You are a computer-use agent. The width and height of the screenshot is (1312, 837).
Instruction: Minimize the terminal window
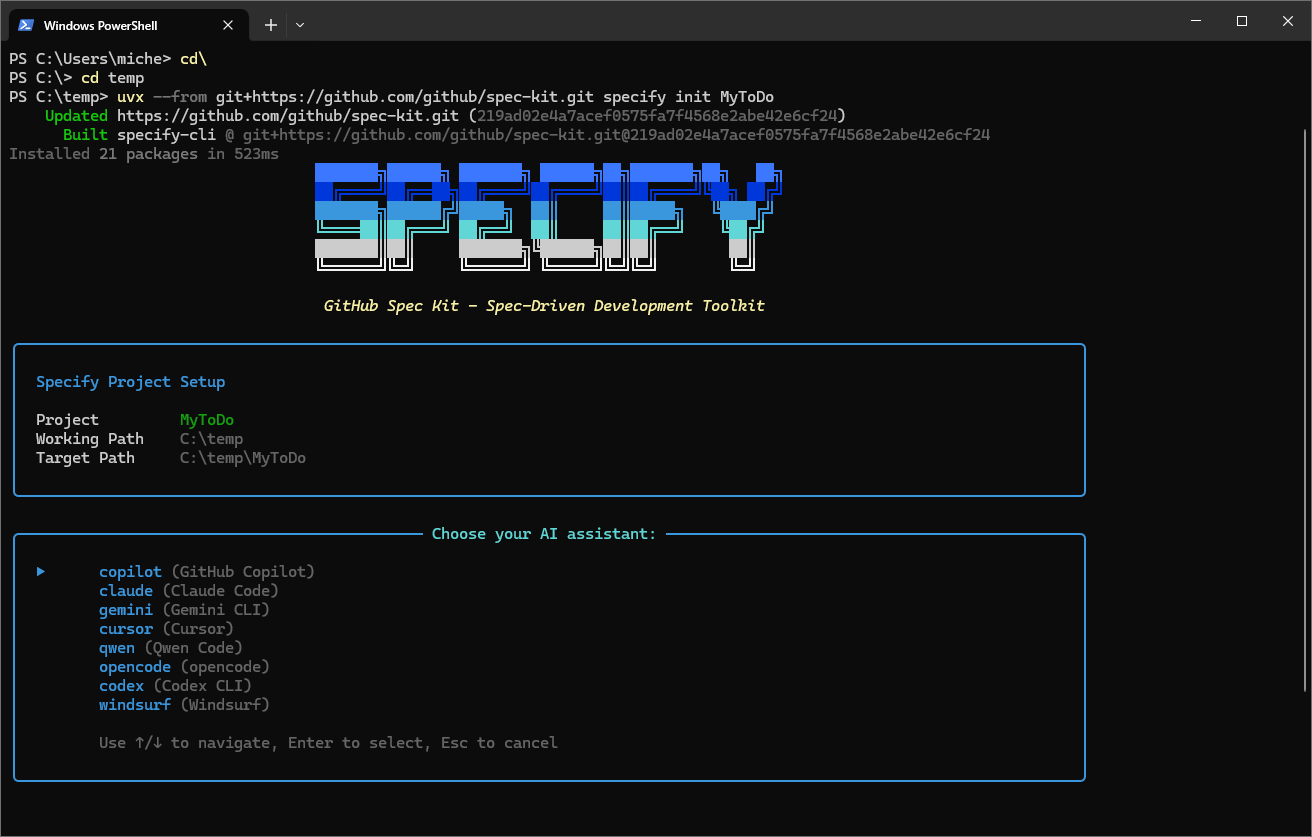point(1196,20)
